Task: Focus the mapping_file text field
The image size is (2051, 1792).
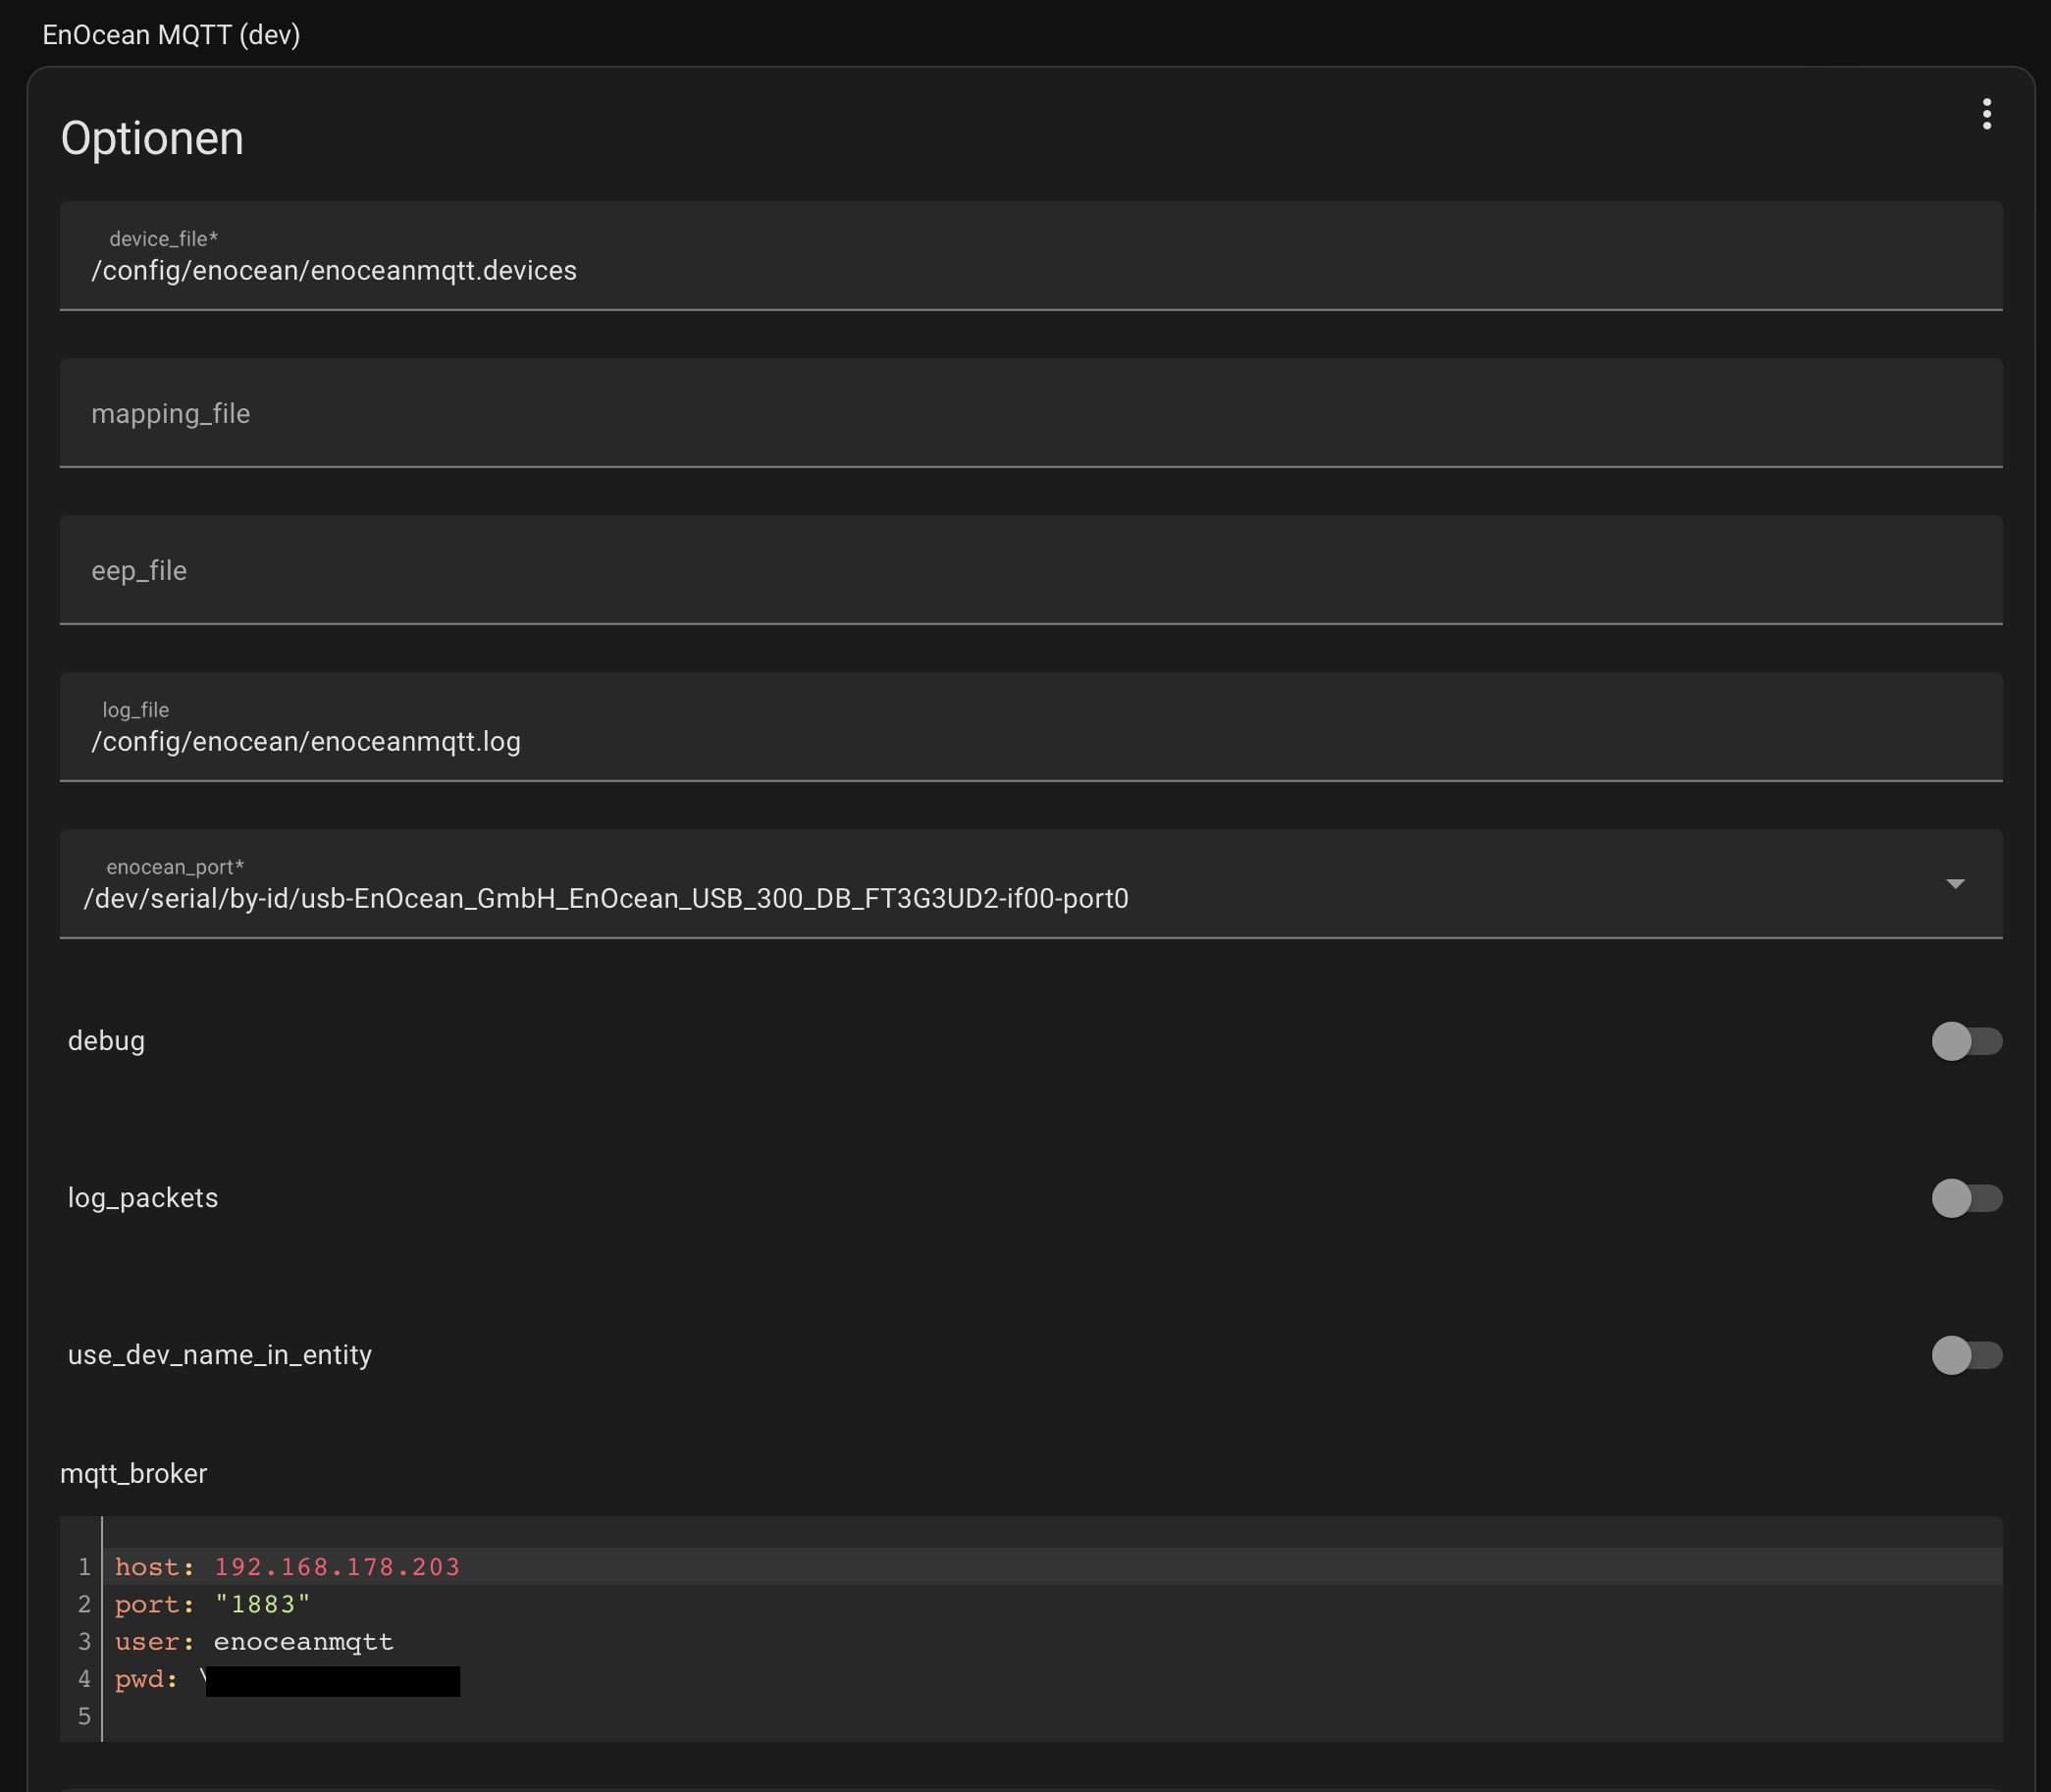Action: click(x=1030, y=413)
